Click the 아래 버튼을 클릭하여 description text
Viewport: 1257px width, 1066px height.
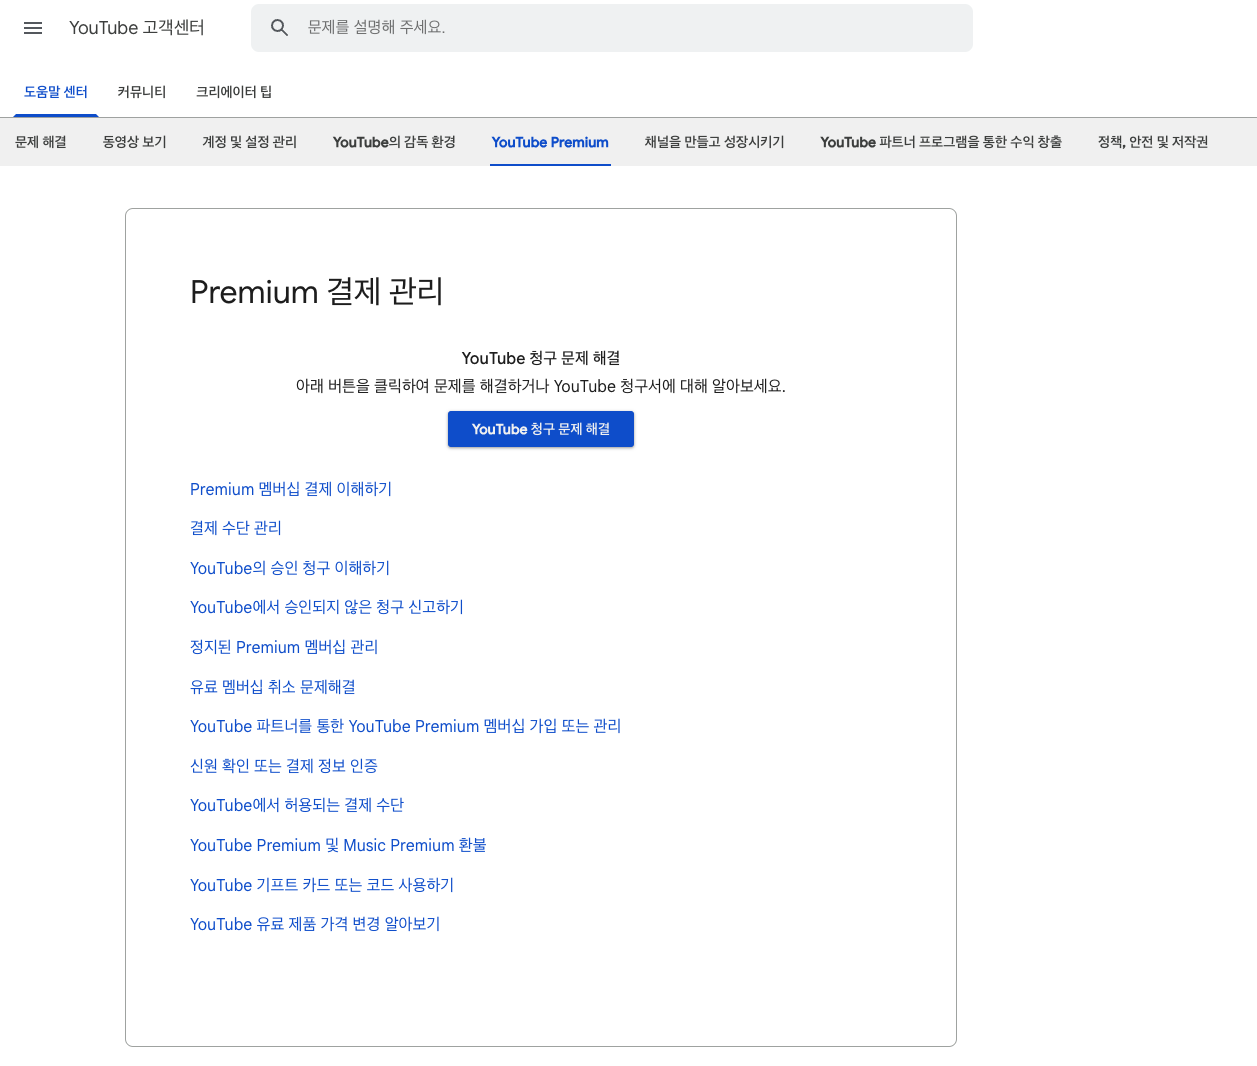541,386
